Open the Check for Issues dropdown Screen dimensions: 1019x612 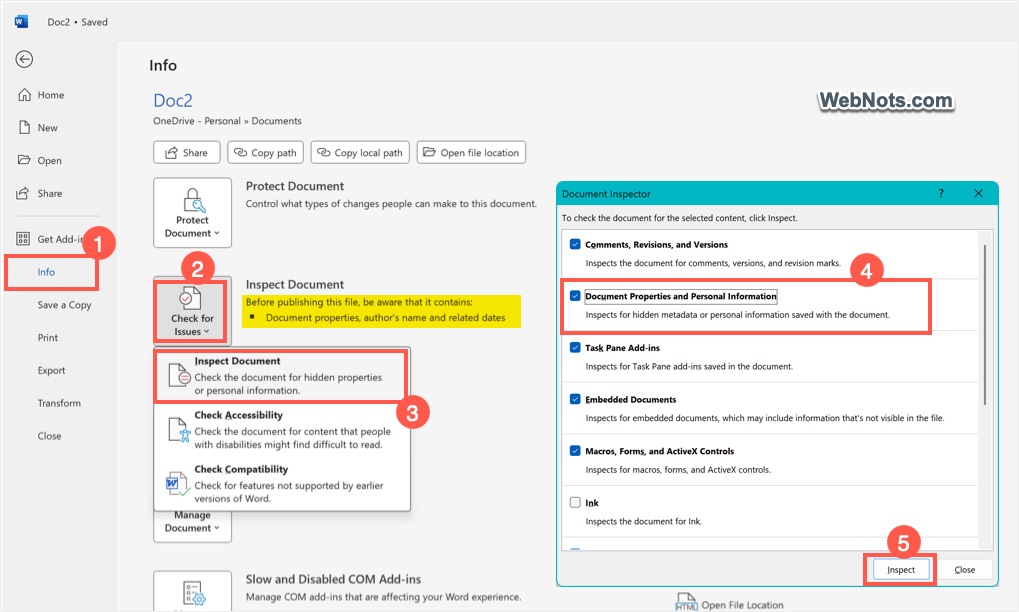(x=192, y=311)
